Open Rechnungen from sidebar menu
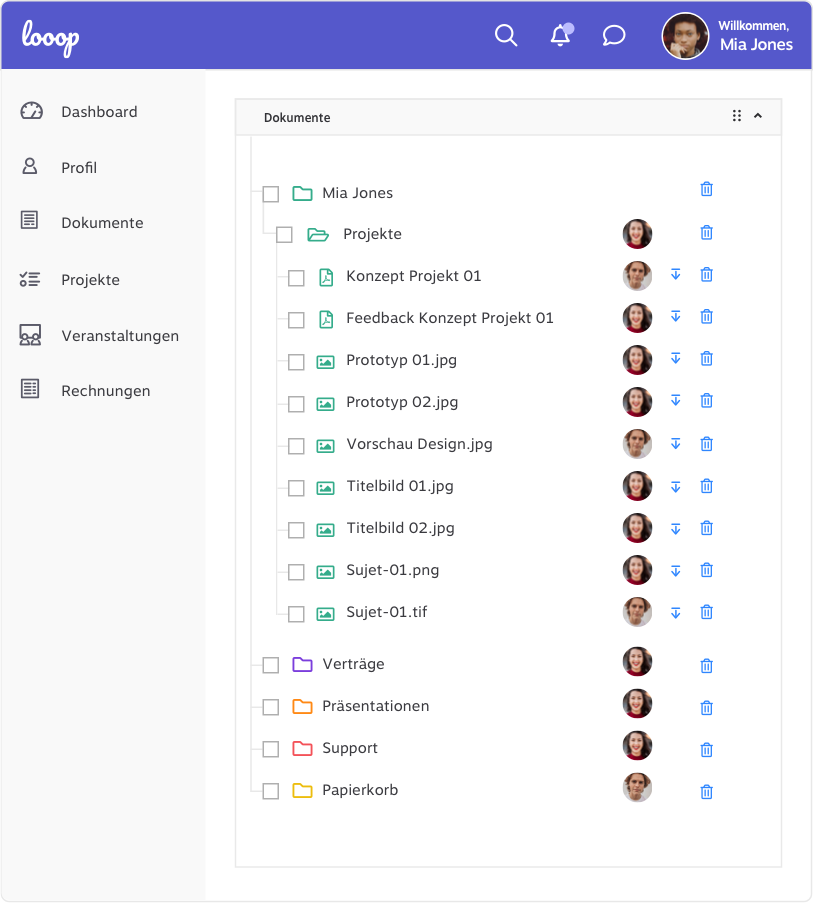Viewport: 813px width, 903px height. click(105, 391)
